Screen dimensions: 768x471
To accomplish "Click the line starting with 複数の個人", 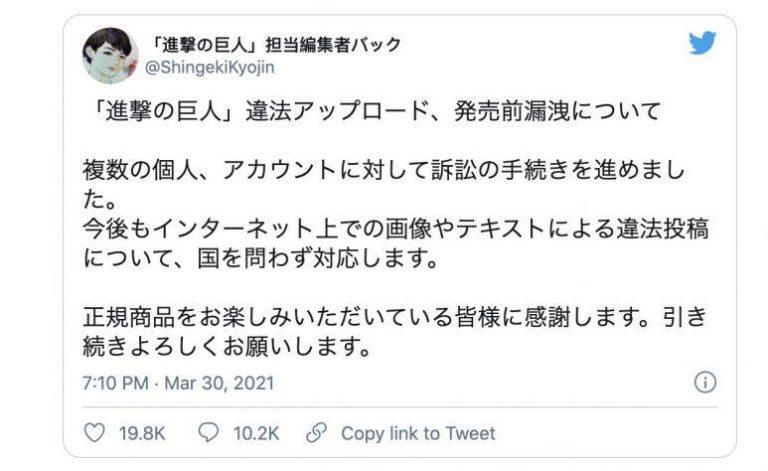I will point(383,171).
